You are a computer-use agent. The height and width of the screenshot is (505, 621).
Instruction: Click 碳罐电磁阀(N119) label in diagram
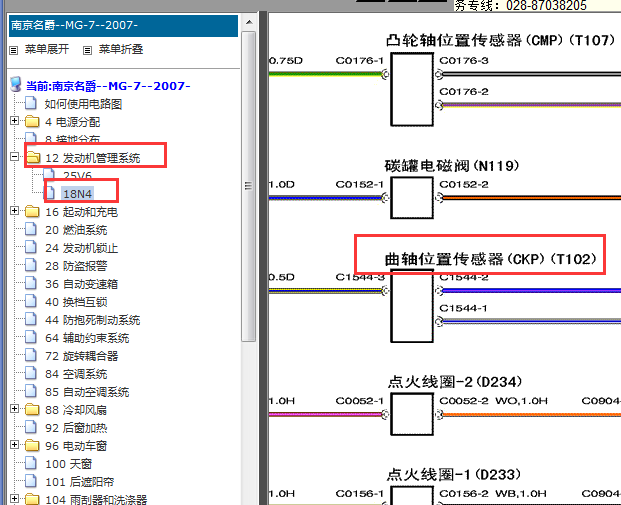[x=451, y=166]
